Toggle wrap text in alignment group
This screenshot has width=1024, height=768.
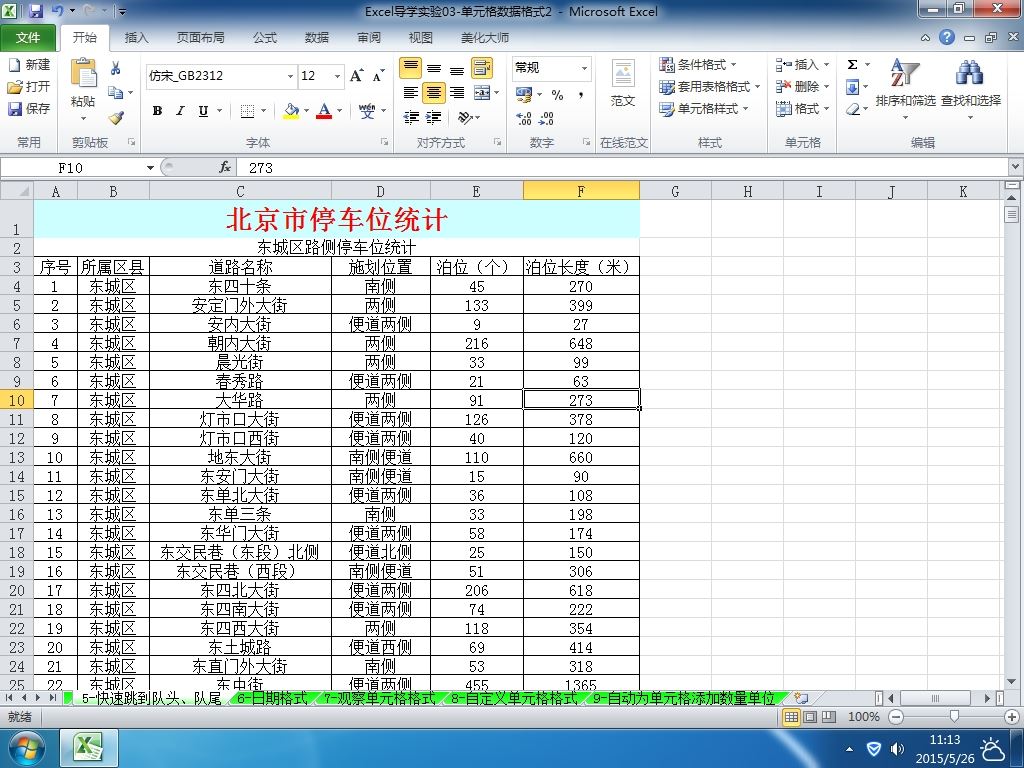[x=482, y=68]
